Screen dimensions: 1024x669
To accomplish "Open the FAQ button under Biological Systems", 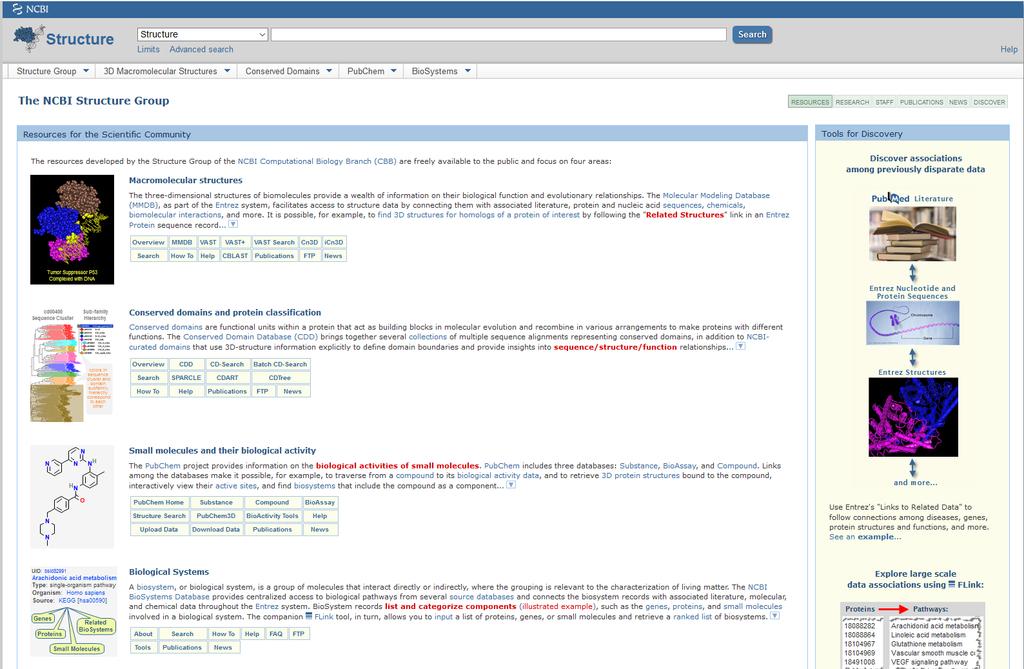I will [x=276, y=634].
